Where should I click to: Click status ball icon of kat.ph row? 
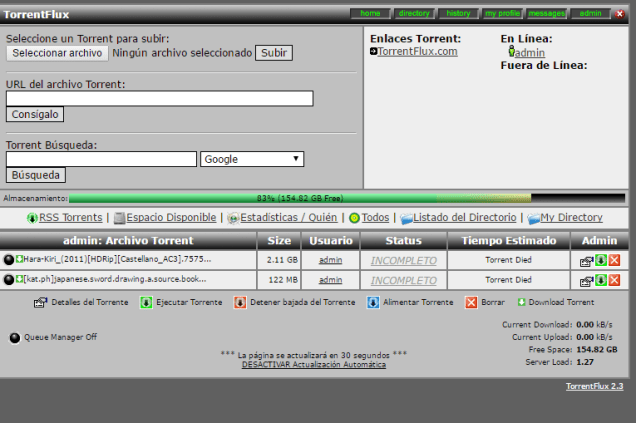[x=9, y=279]
